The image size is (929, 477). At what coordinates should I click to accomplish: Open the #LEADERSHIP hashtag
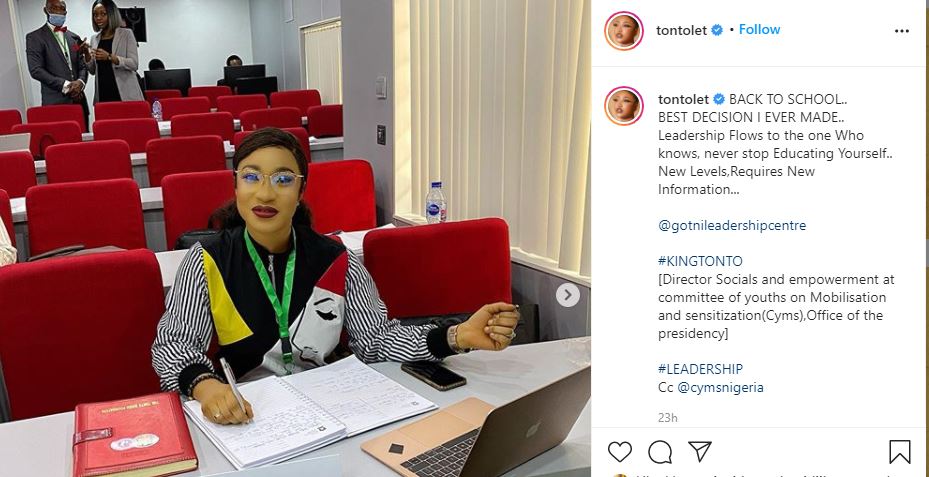(700, 369)
